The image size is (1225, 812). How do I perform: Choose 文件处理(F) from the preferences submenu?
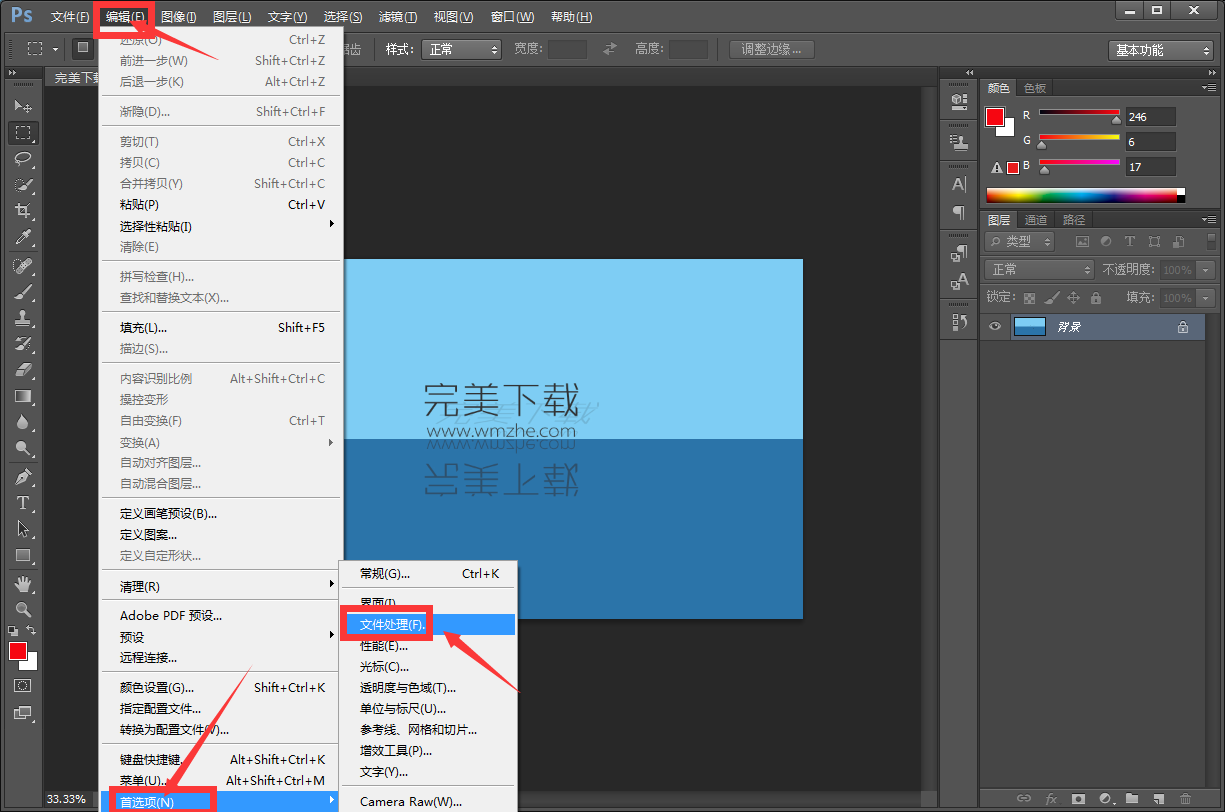[x=392, y=625]
